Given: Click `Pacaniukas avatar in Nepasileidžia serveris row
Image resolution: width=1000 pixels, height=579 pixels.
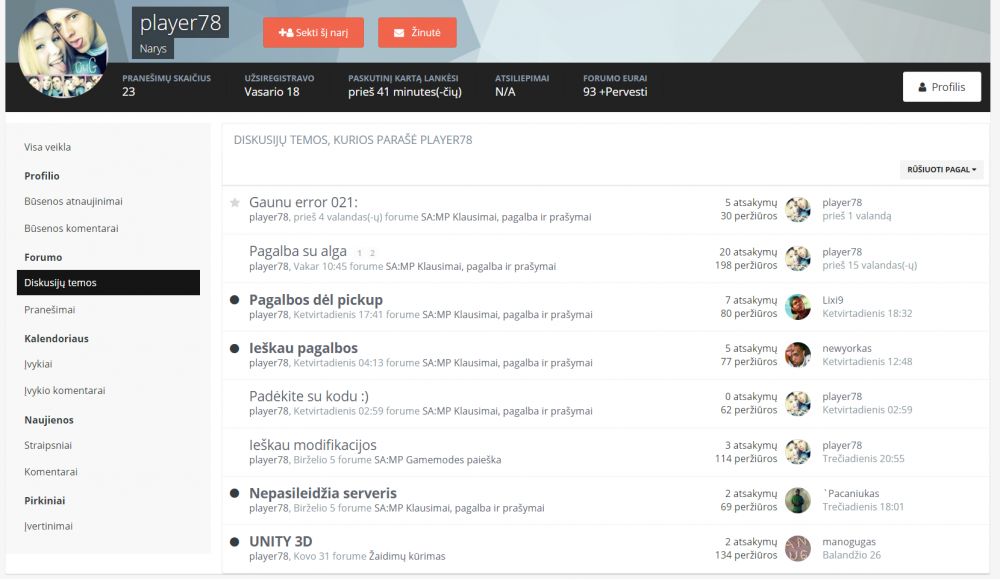Looking at the screenshot, I should [797, 501].
